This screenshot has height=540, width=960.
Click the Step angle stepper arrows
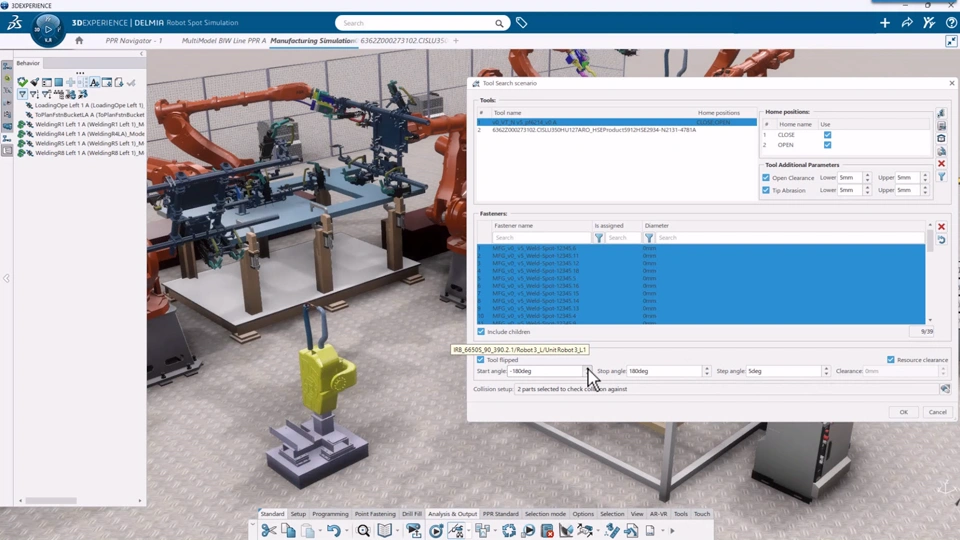(x=826, y=371)
